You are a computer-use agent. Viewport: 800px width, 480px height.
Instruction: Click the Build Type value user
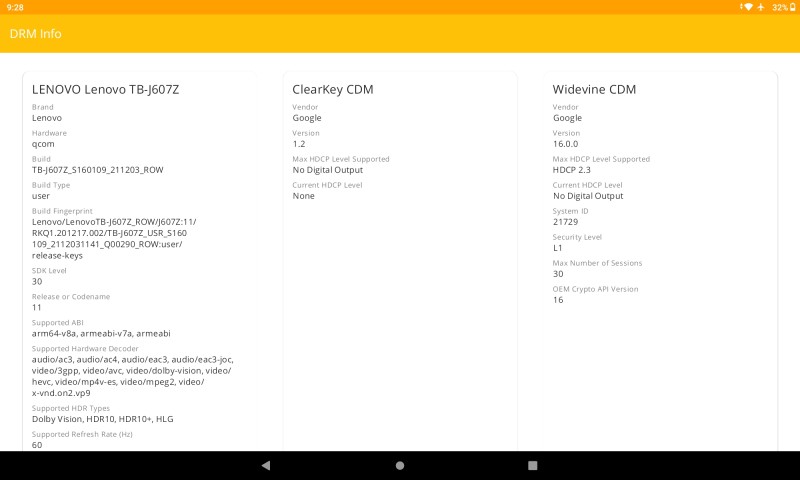41,196
